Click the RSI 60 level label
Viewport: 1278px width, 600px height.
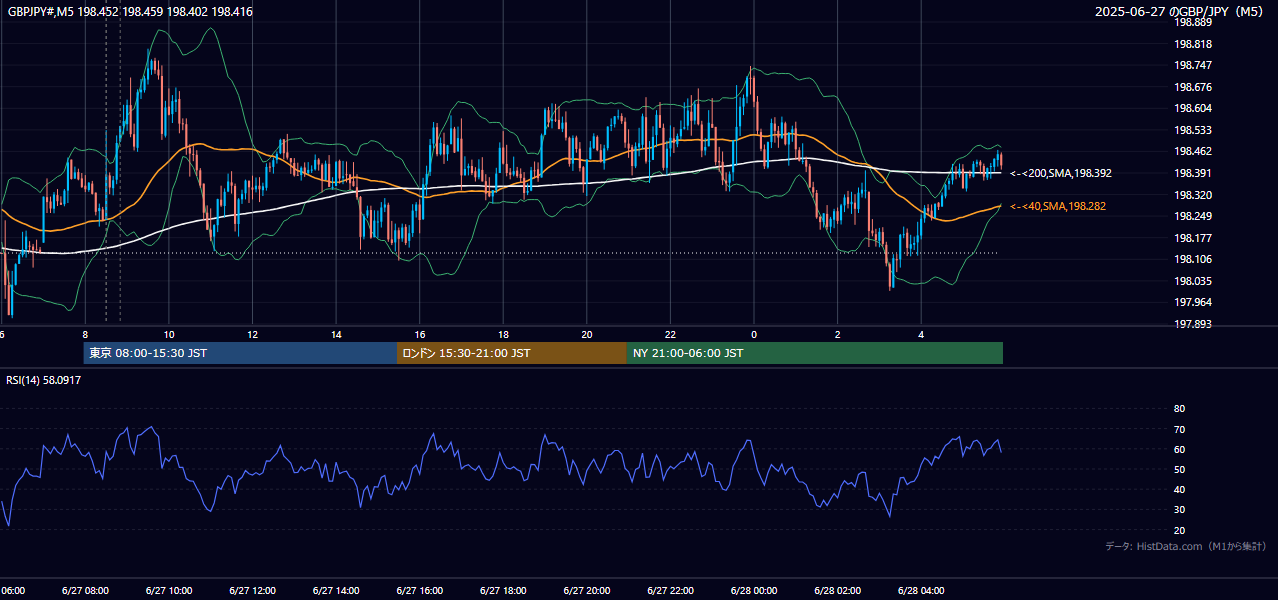coord(1179,449)
